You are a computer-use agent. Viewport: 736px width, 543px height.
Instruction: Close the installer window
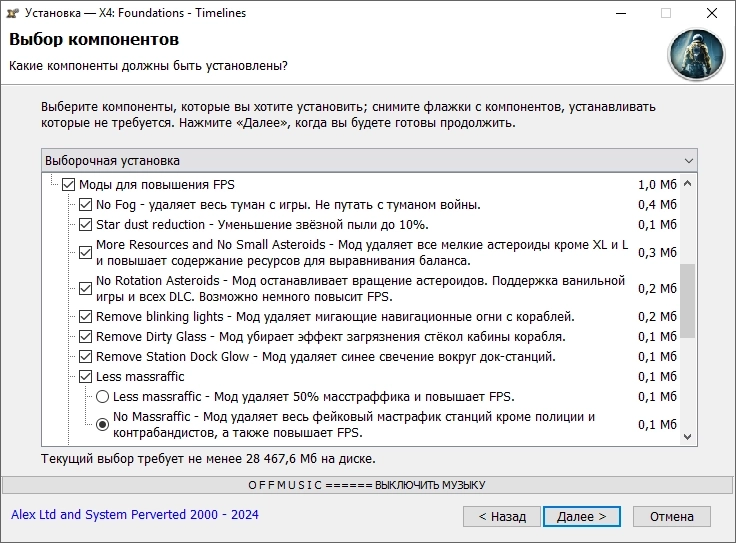712,13
